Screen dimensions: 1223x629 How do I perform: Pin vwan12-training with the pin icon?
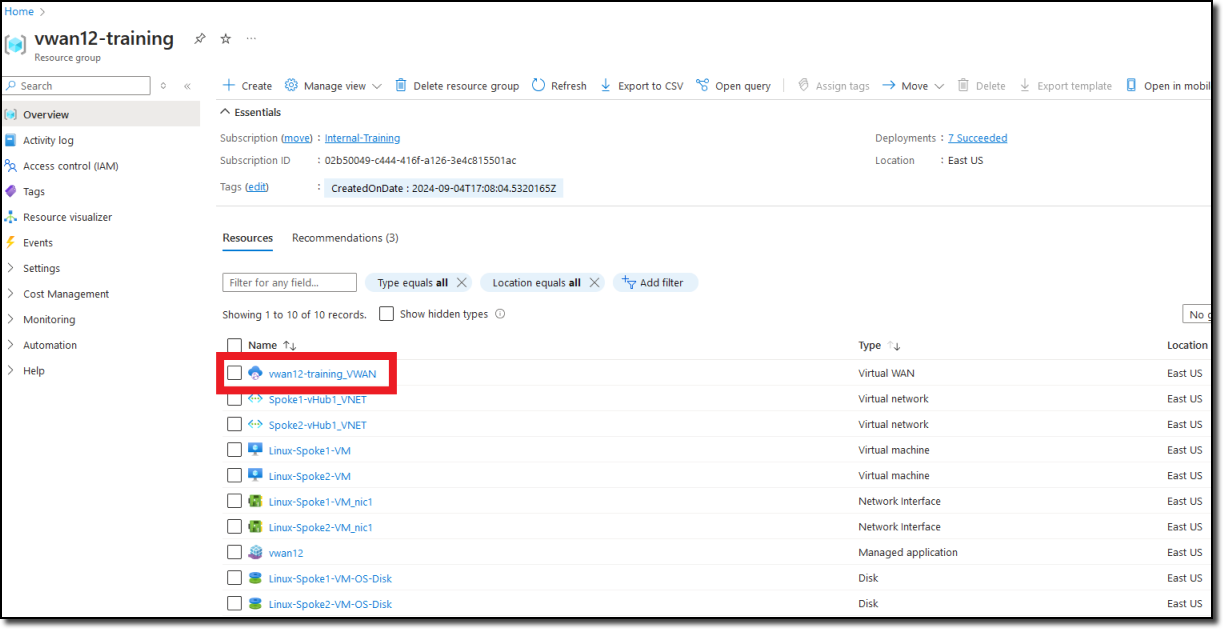click(200, 39)
